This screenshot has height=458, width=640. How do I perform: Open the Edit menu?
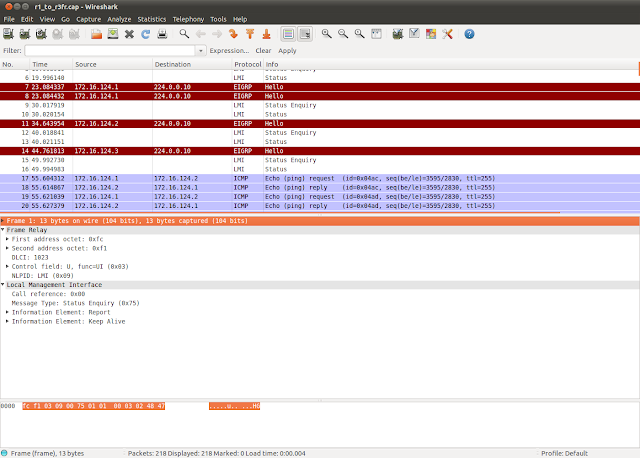[x=27, y=19]
